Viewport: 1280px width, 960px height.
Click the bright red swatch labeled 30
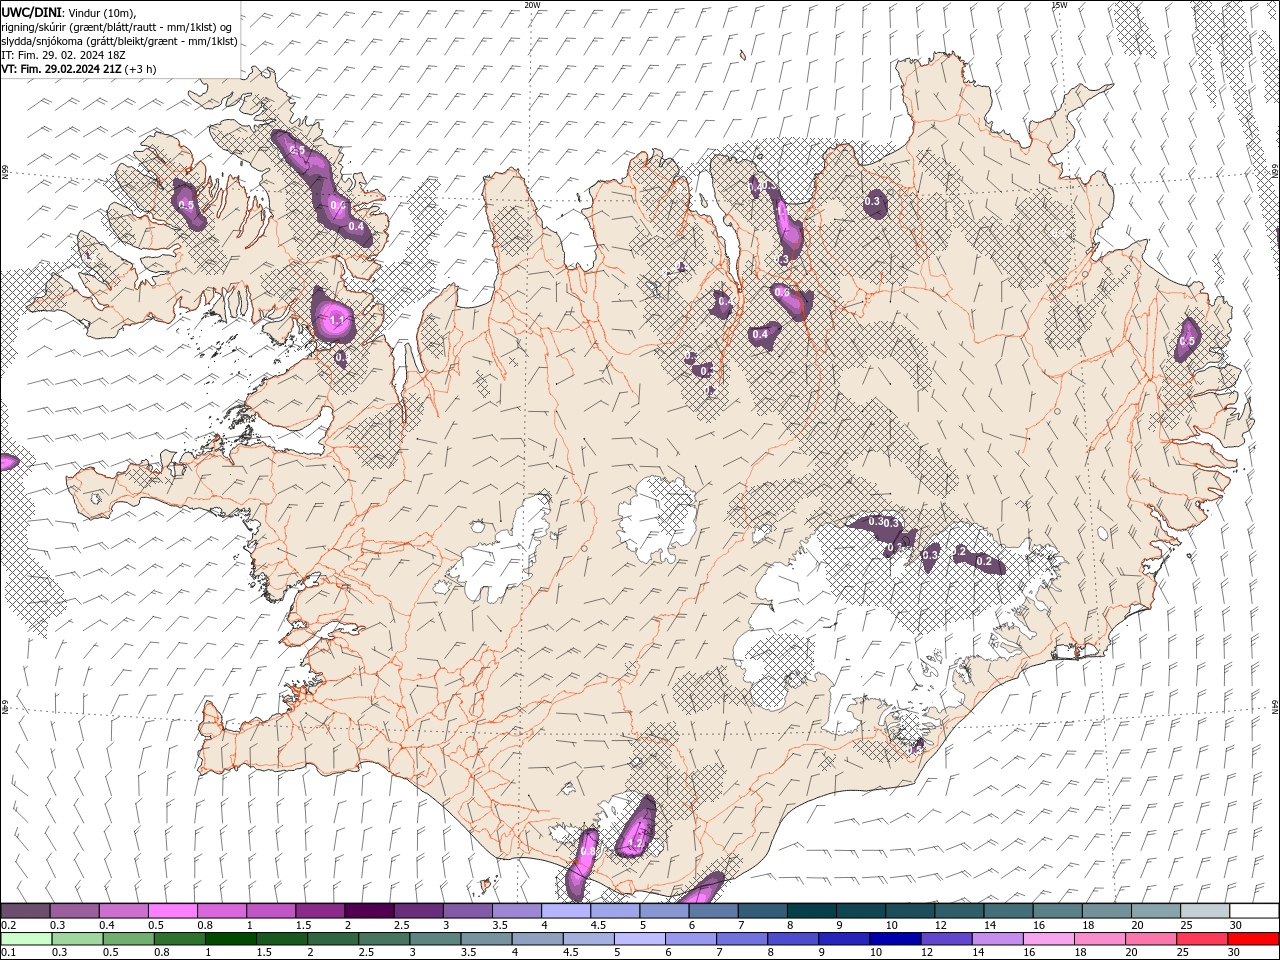tap(1252, 939)
